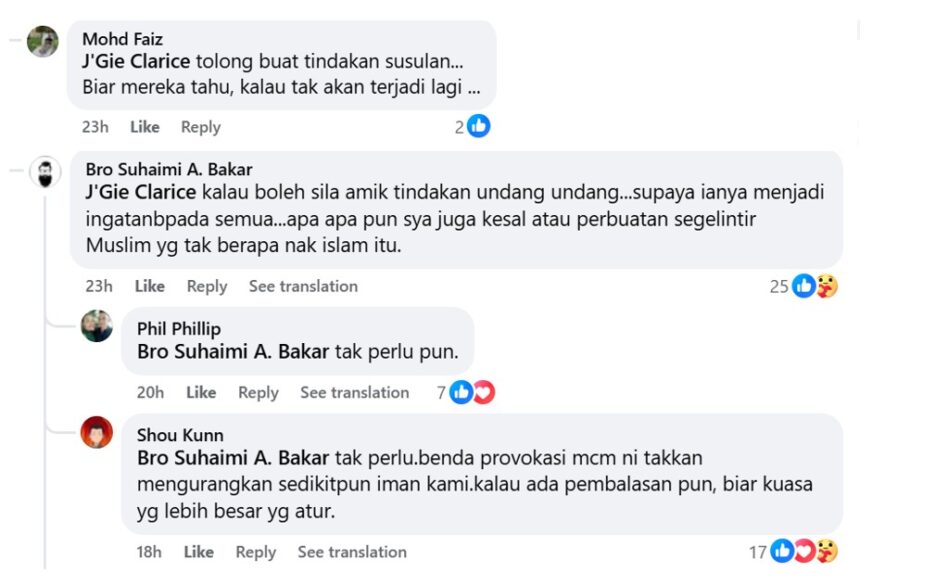Click Shou Kunn's avatar image
This screenshot has height=585, width=948.
click(97, 432)
